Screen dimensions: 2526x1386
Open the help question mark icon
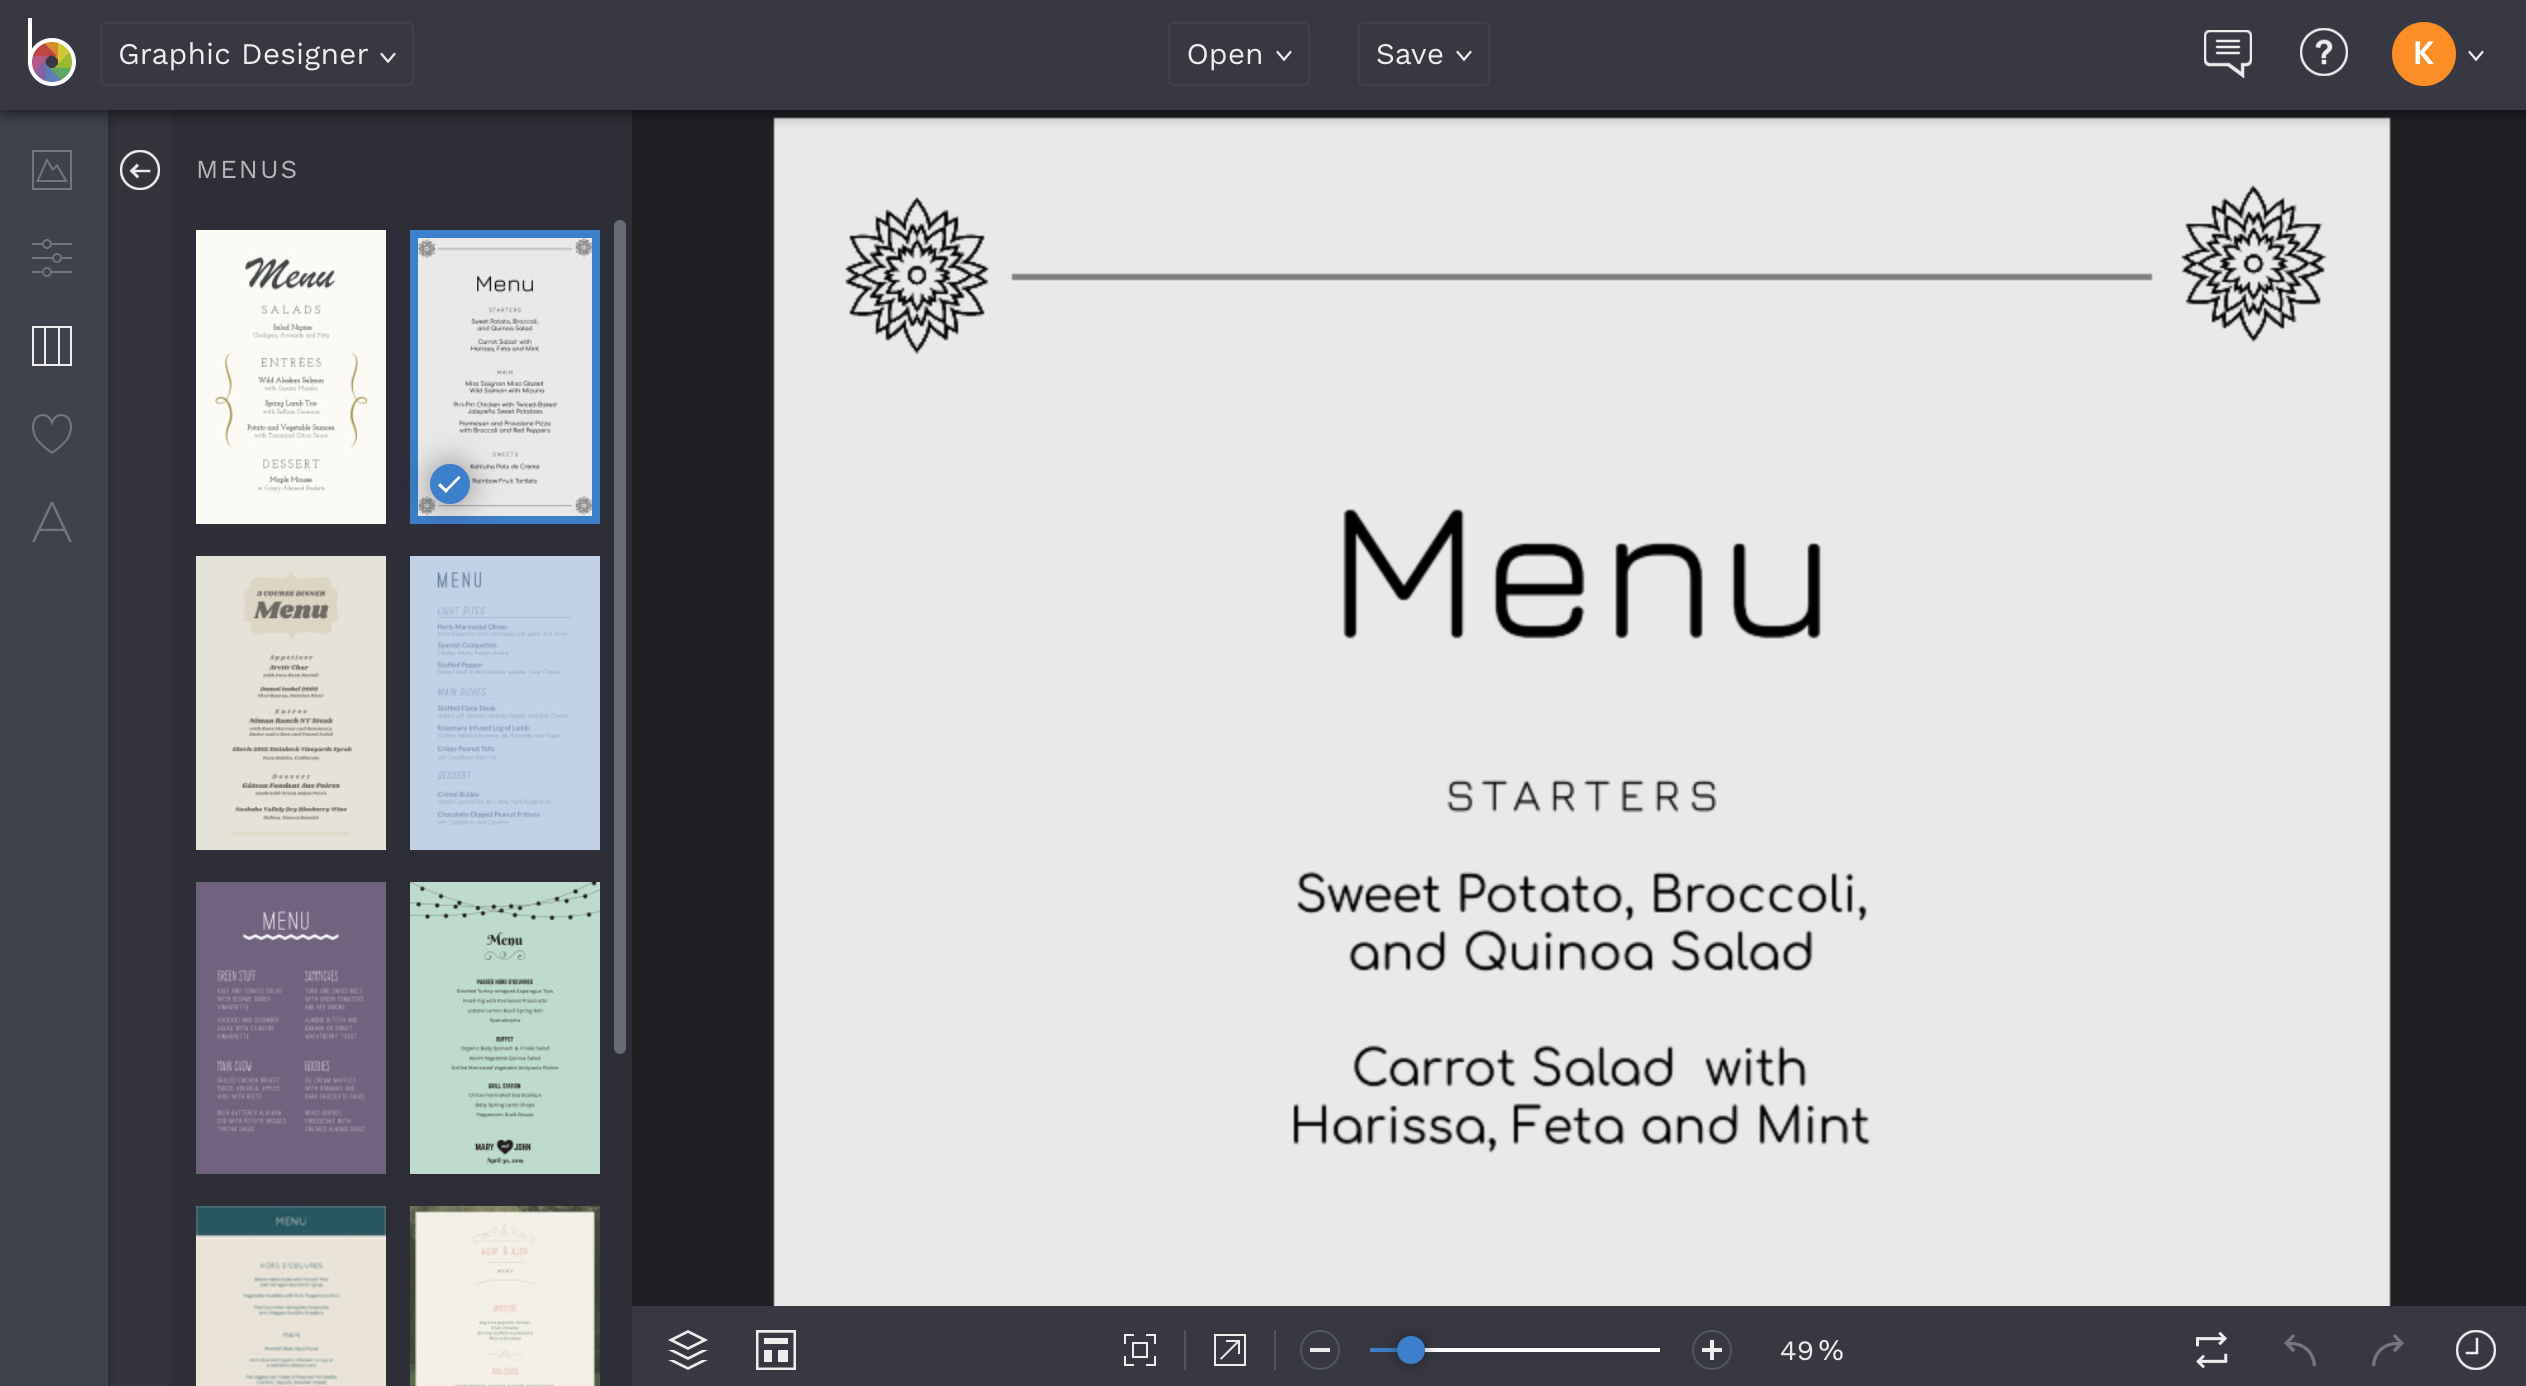point(2323,54)
